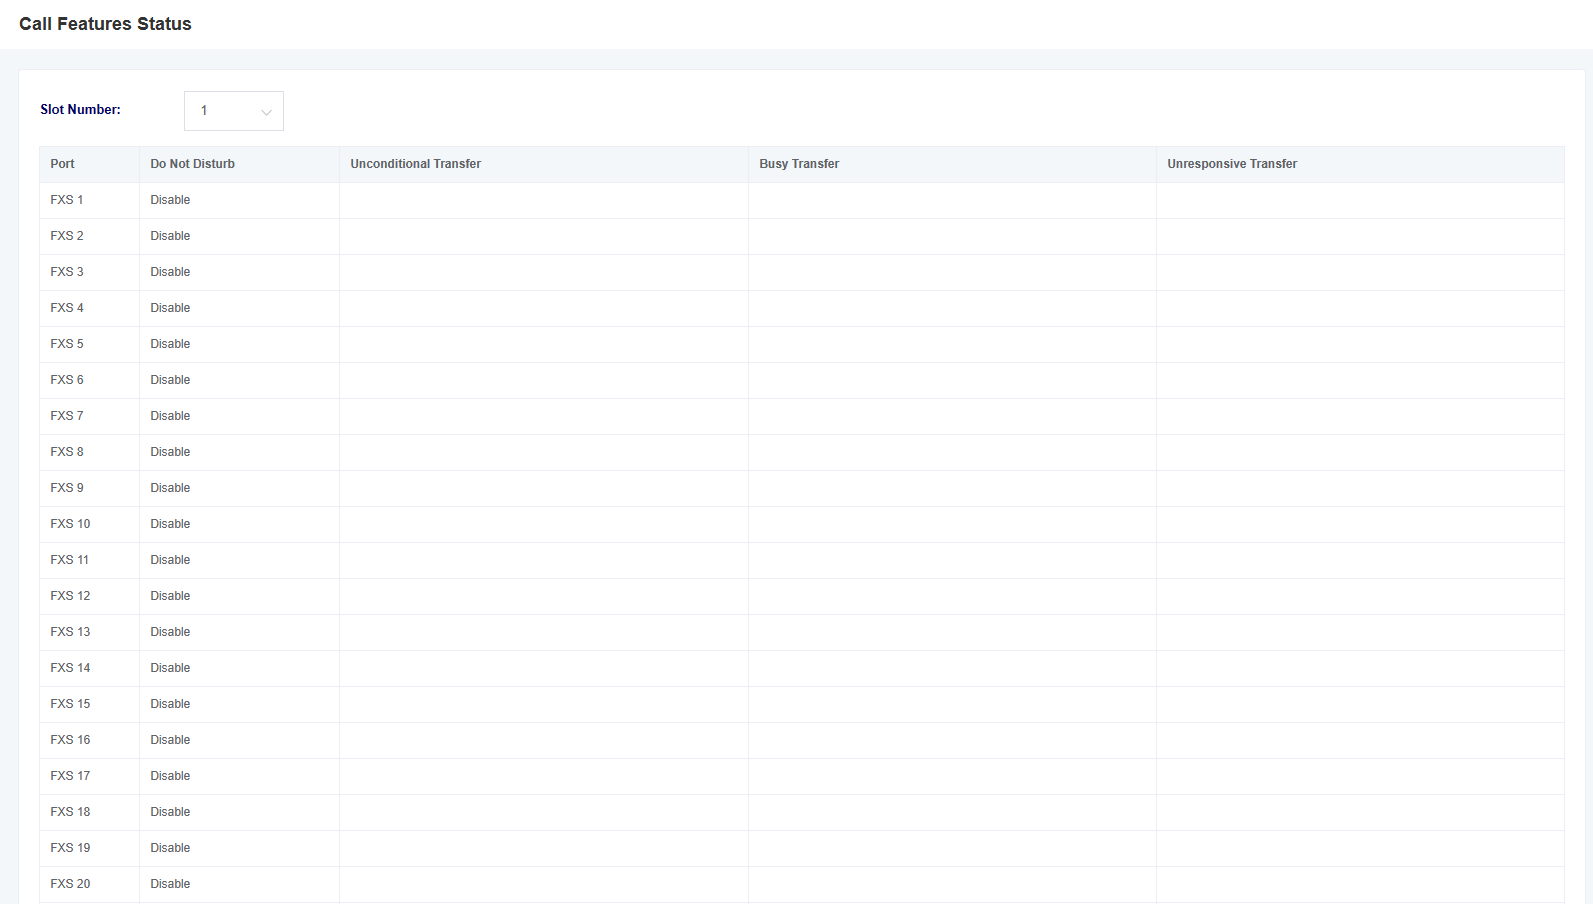Image resolution: width=1593 pixels, height=904 pixels.
Task: Click the Port column header
Action: click(x=89, y=164)
